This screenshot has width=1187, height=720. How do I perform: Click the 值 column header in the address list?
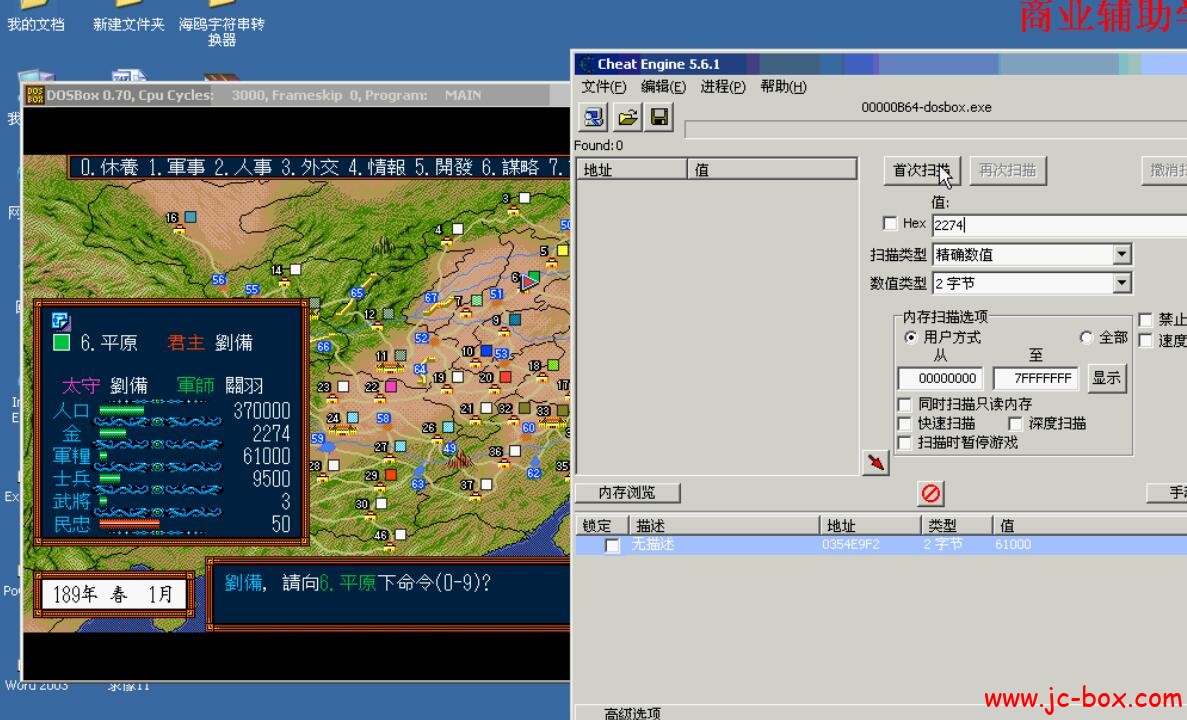click(x=772, y=170)
